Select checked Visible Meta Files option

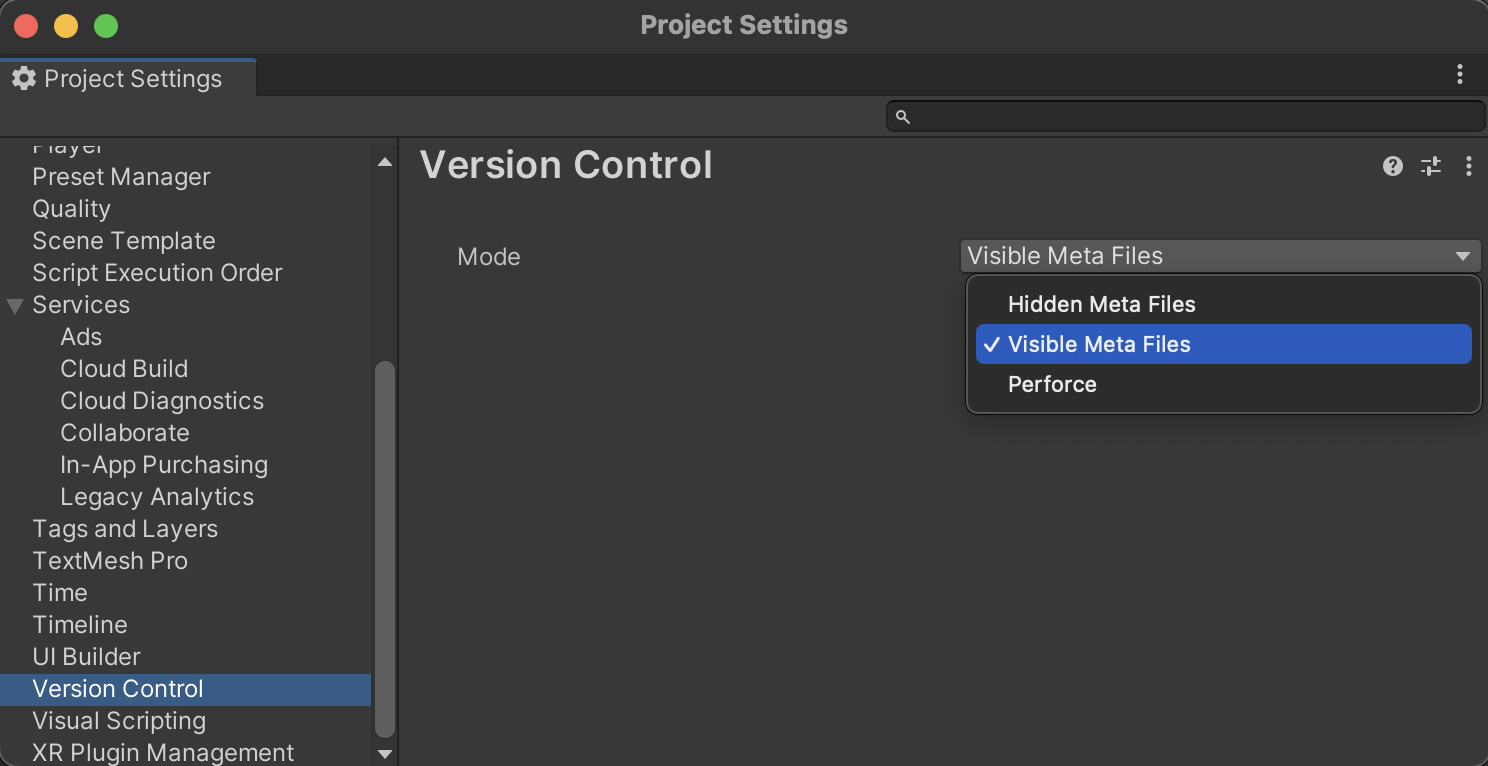point(1099,344)
